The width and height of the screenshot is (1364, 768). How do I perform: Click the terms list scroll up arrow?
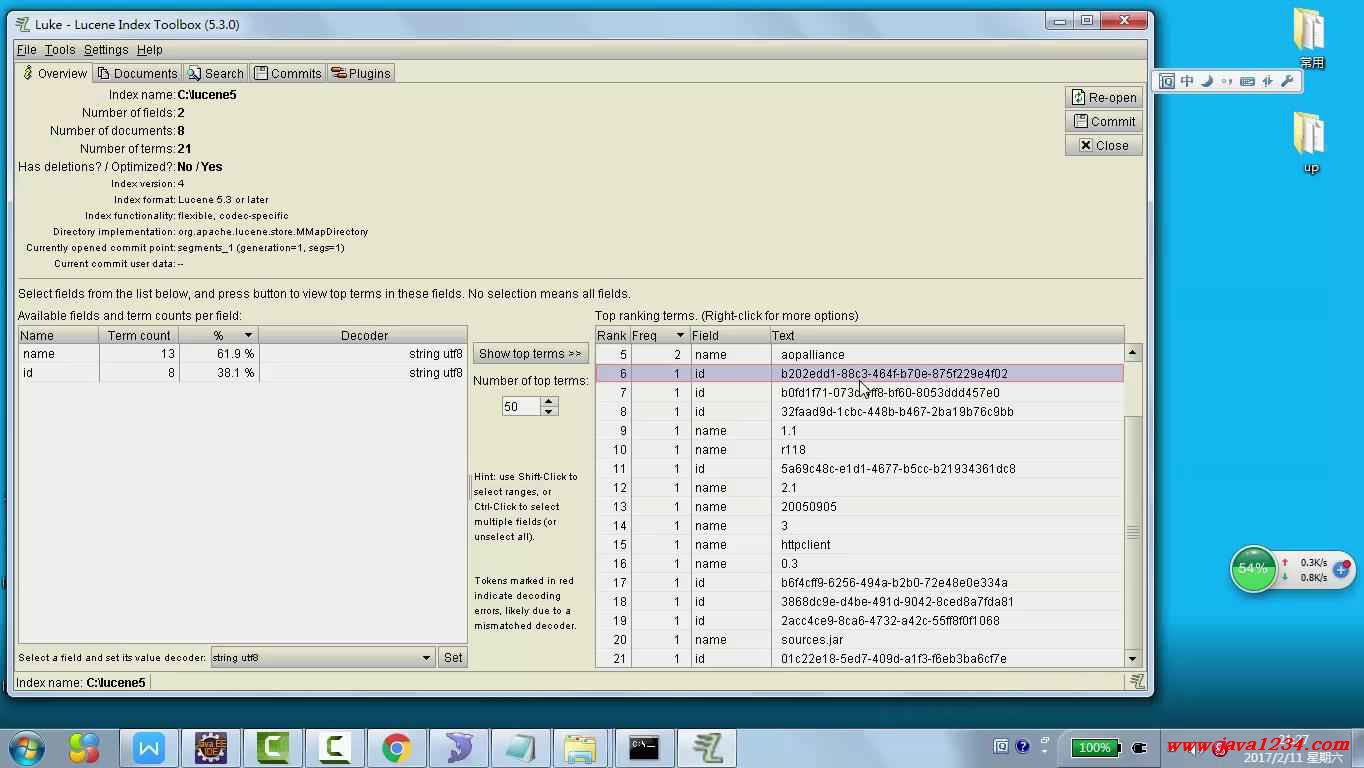[x=1132, y=353]
